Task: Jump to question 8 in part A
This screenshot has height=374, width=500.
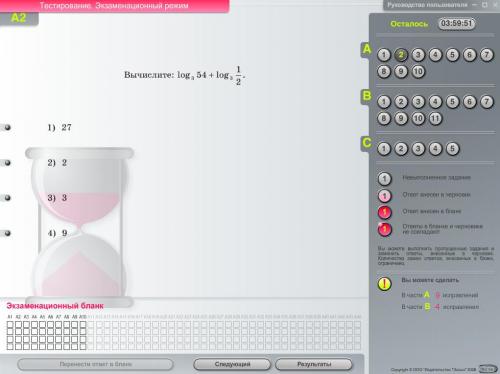Action: click(x=384, y=71)
